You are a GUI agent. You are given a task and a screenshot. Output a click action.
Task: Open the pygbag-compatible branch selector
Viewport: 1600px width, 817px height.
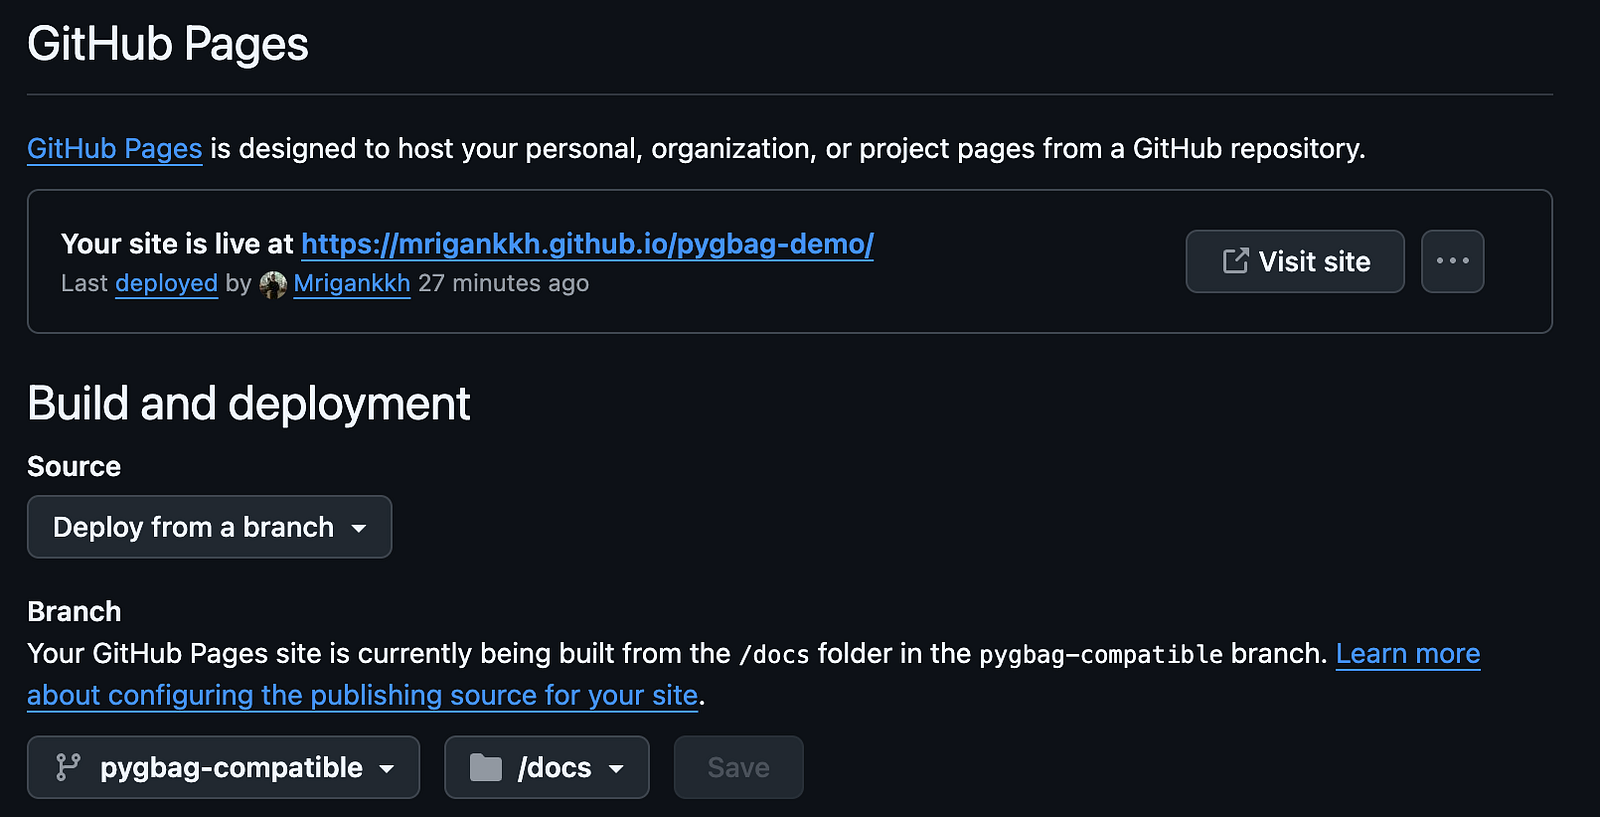pos(223,767)
